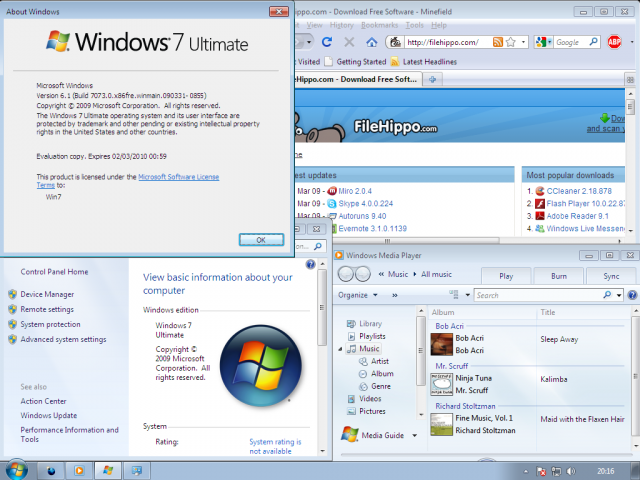Click the Action Center flag tray icon
The height and width of the screenshot is (480, 640).
point(541,471)
